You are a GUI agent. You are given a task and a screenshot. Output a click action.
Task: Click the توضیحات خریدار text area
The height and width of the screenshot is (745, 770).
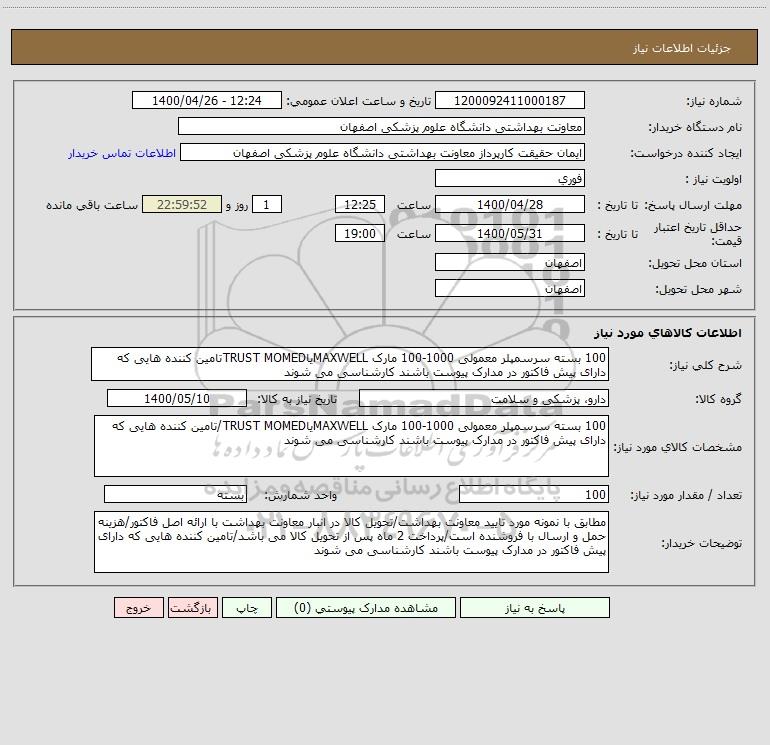(351, 542)
